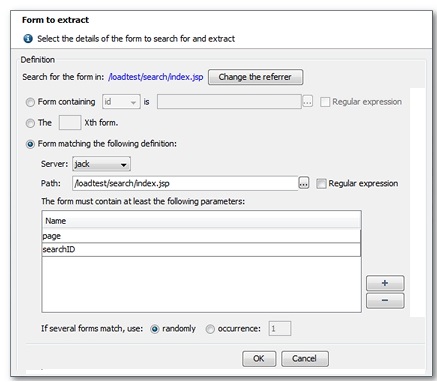Click the Change the referrer button
The height and width of the screenshot is (382, 437).
click(x=255, y=77)
